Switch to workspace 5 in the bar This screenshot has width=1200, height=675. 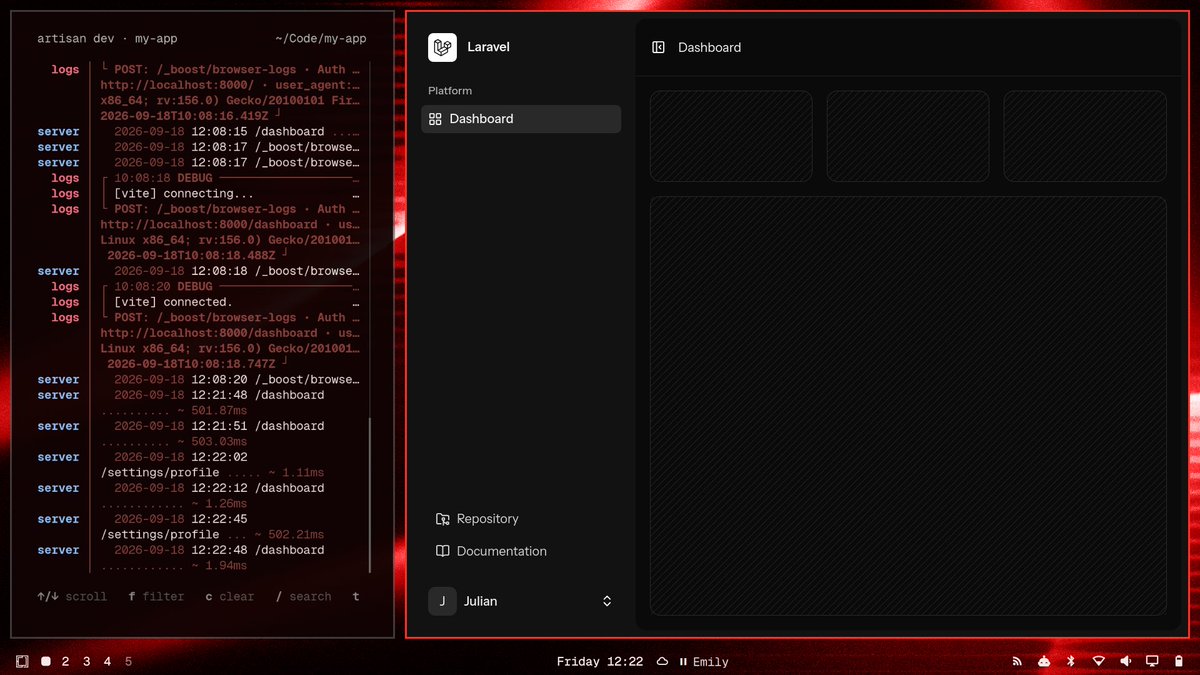coord(128,661)
